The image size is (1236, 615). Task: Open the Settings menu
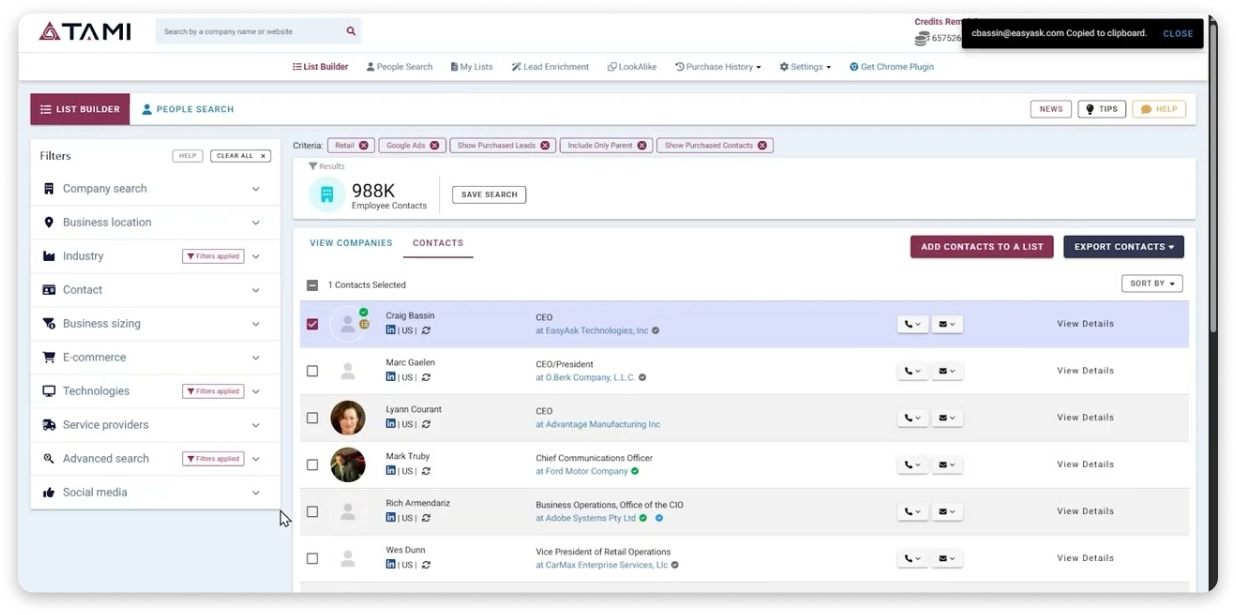point(805,67)
